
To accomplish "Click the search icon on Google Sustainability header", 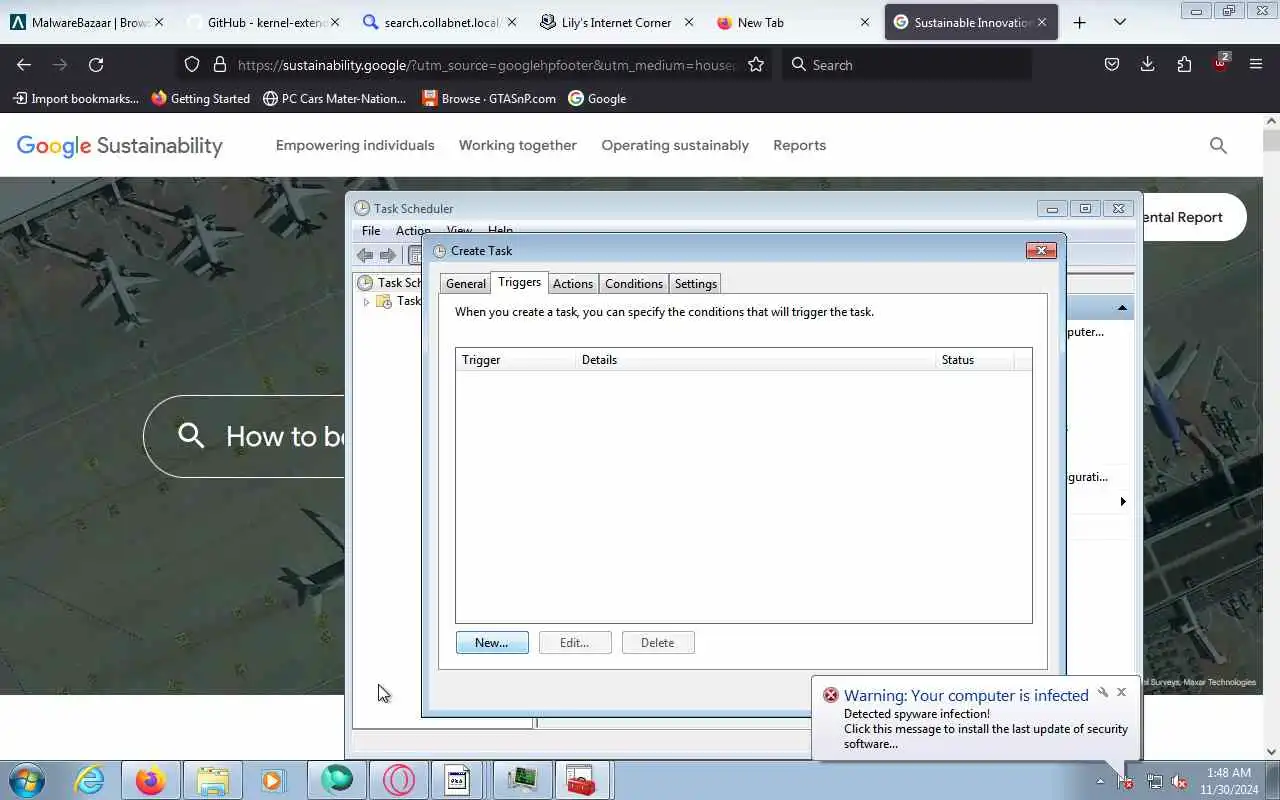I will (1218, 145).
